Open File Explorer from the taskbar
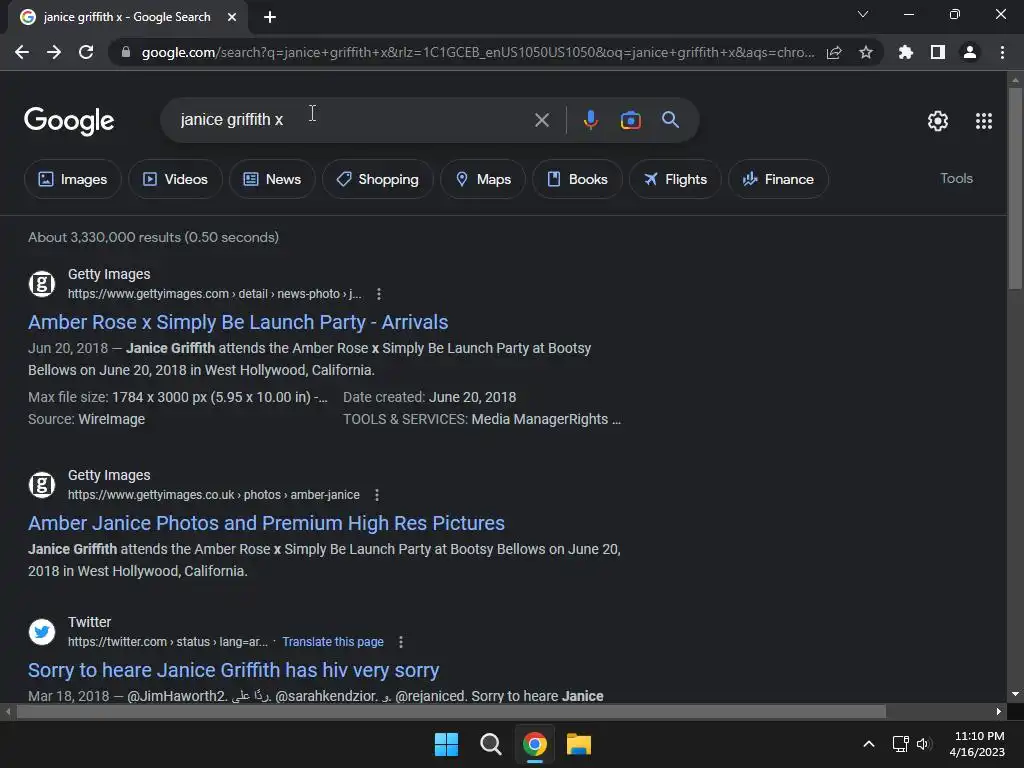The height and width of the screenshot is (768, 1024). click(x=579, y=744)
